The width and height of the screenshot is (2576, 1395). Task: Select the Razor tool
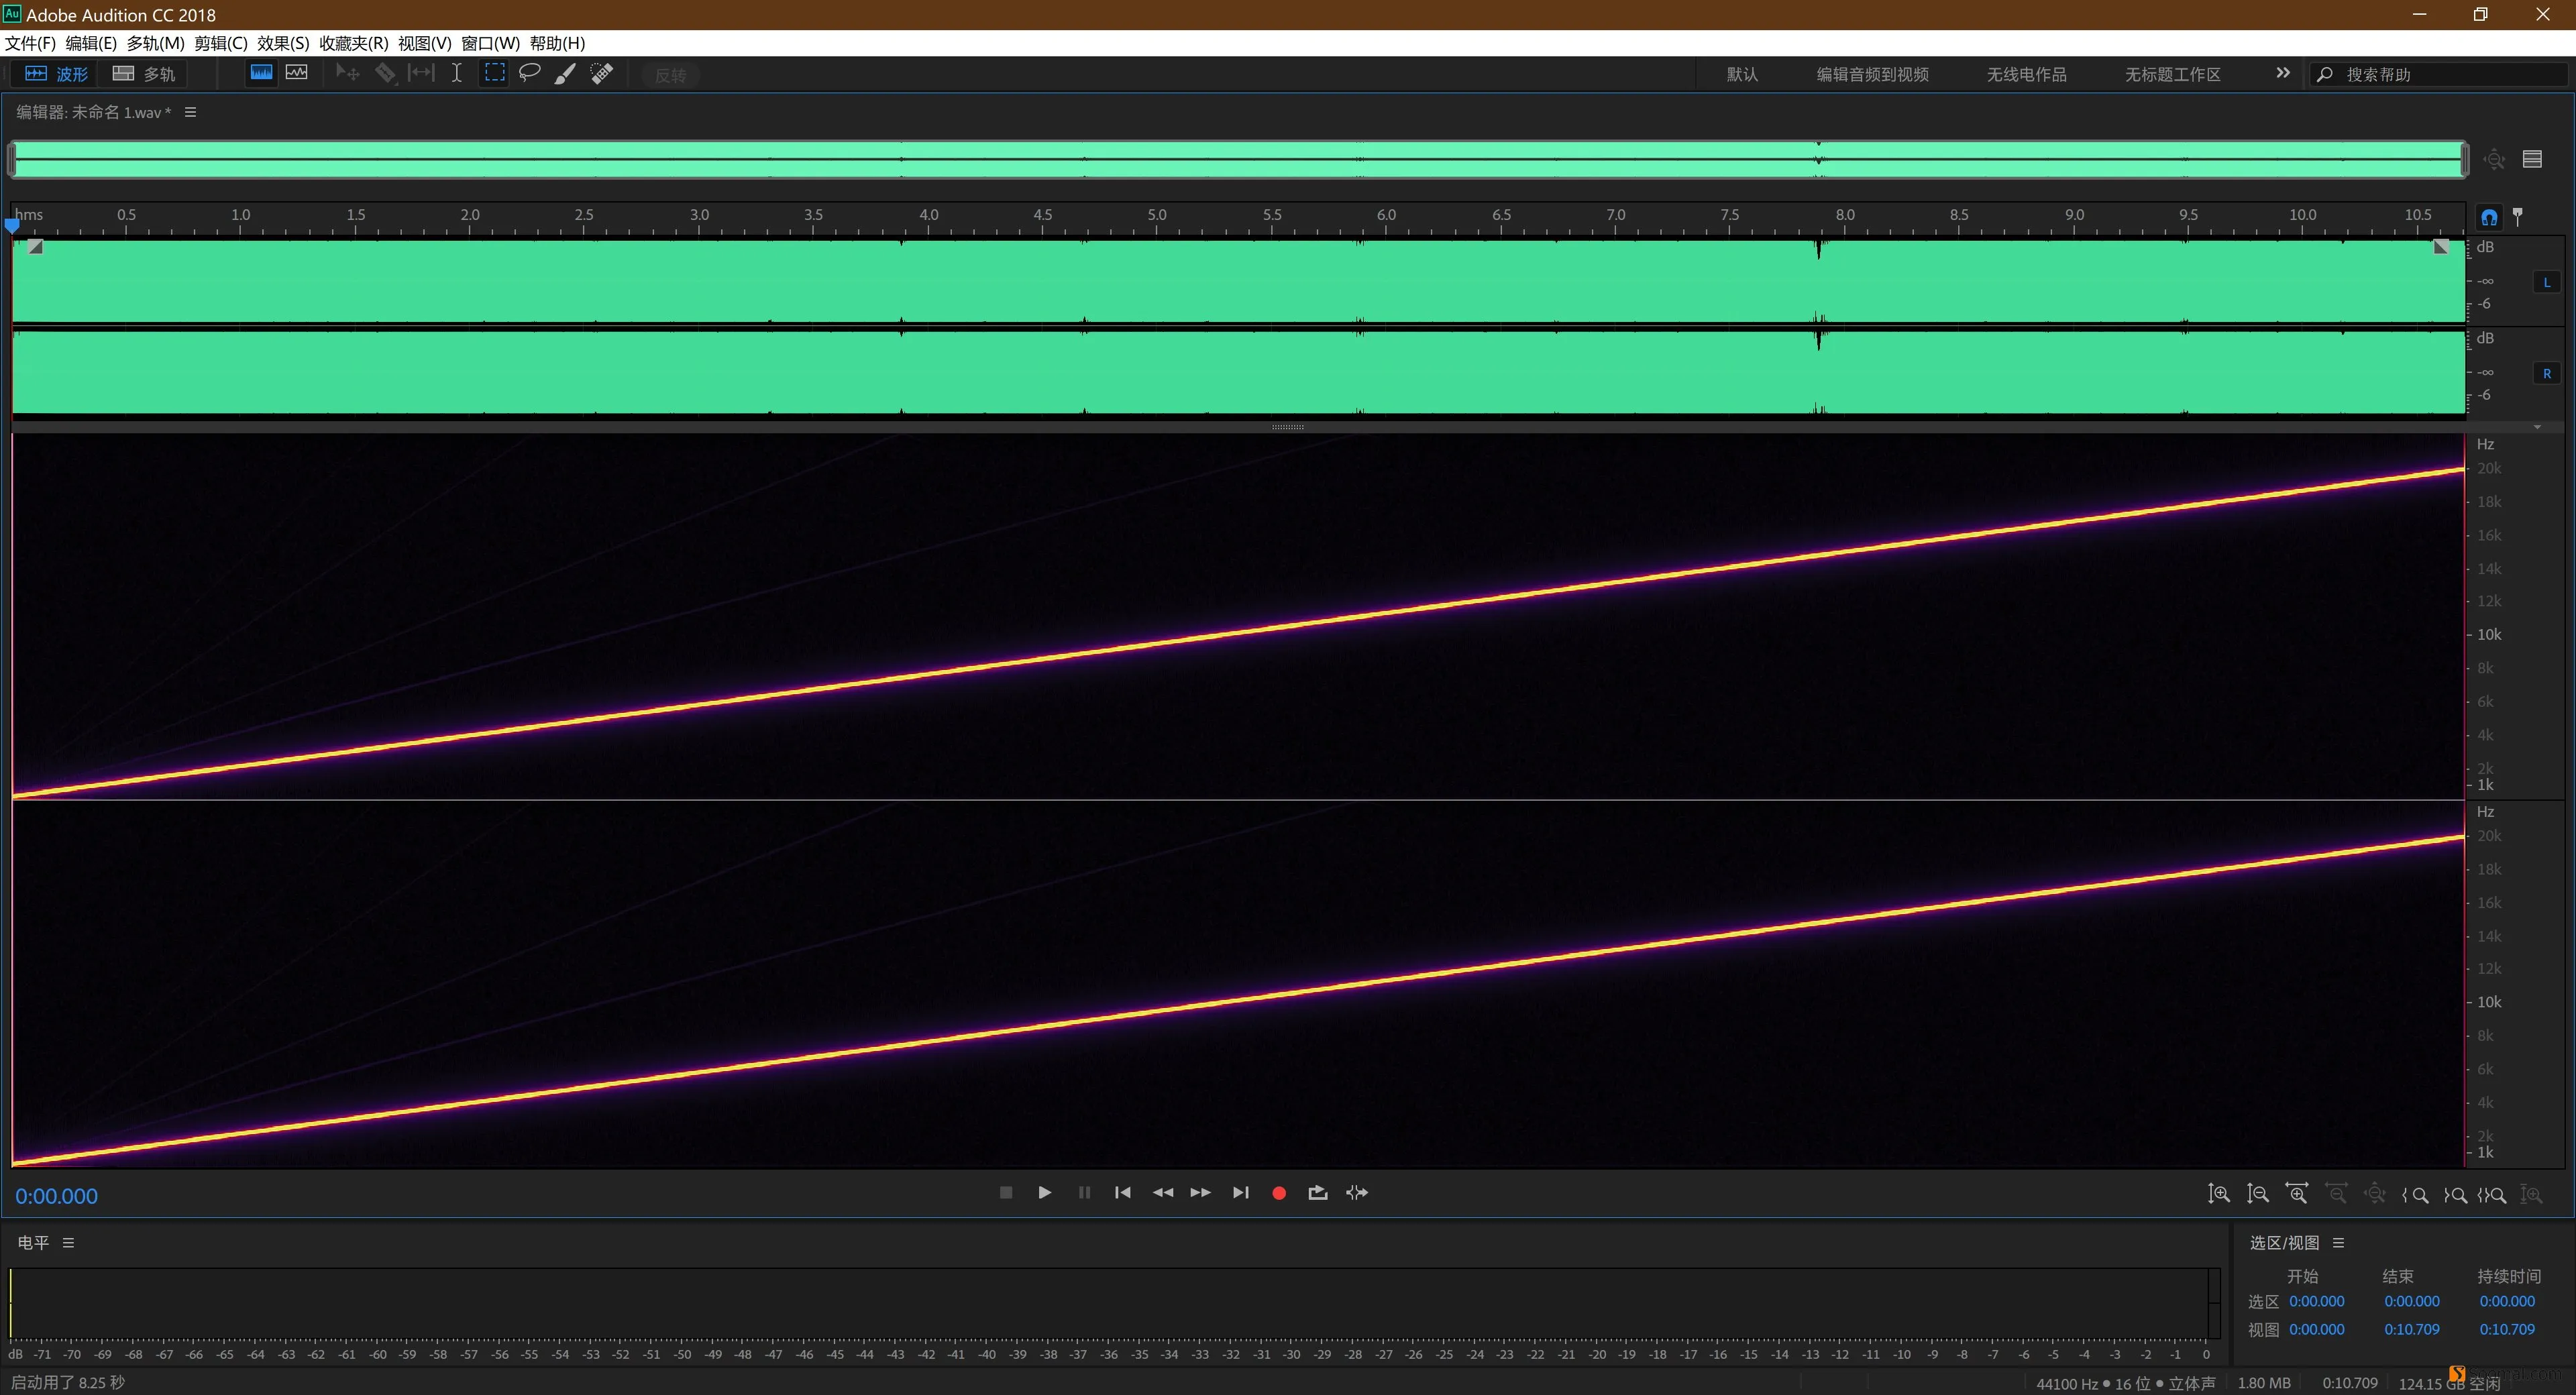(x=385, y=73)
